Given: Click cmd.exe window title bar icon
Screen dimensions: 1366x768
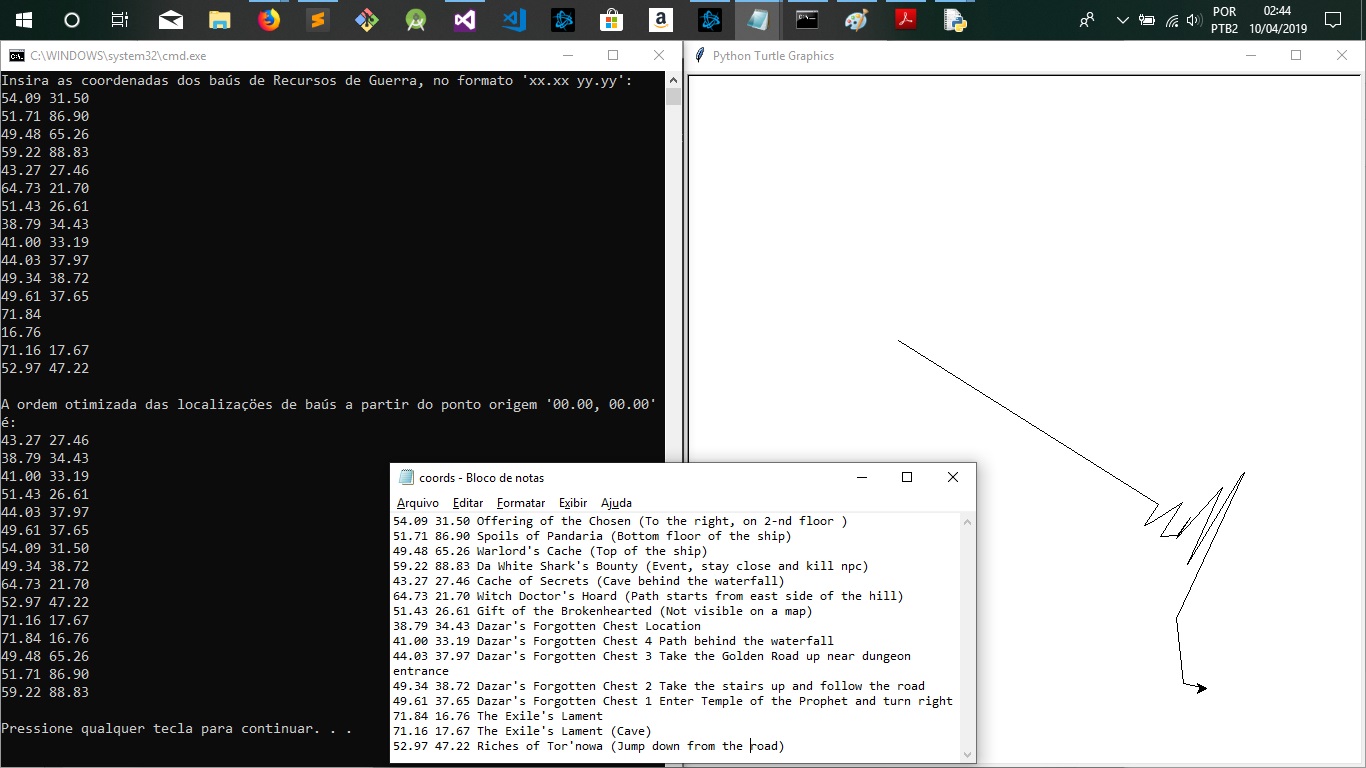Looking at the screenshot, I should pos(17,56).
